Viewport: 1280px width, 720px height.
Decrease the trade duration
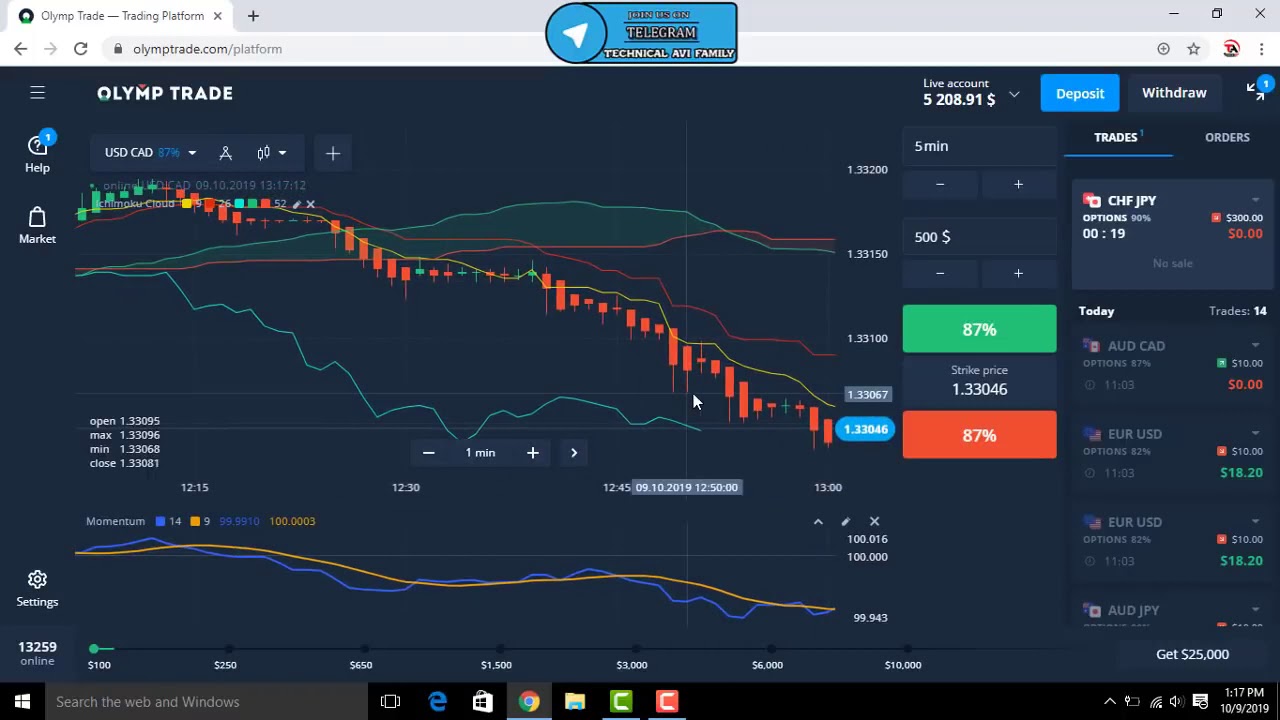[940, 184]
